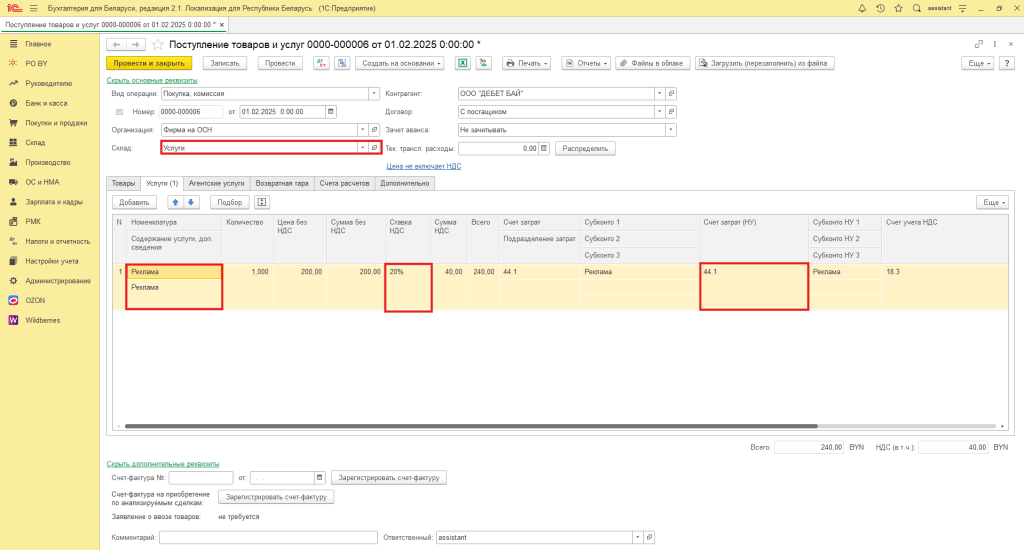This screenshot has width=1024, height=550.
Task: Open Печать dropdown menu
Action: [x=526, y=63]
